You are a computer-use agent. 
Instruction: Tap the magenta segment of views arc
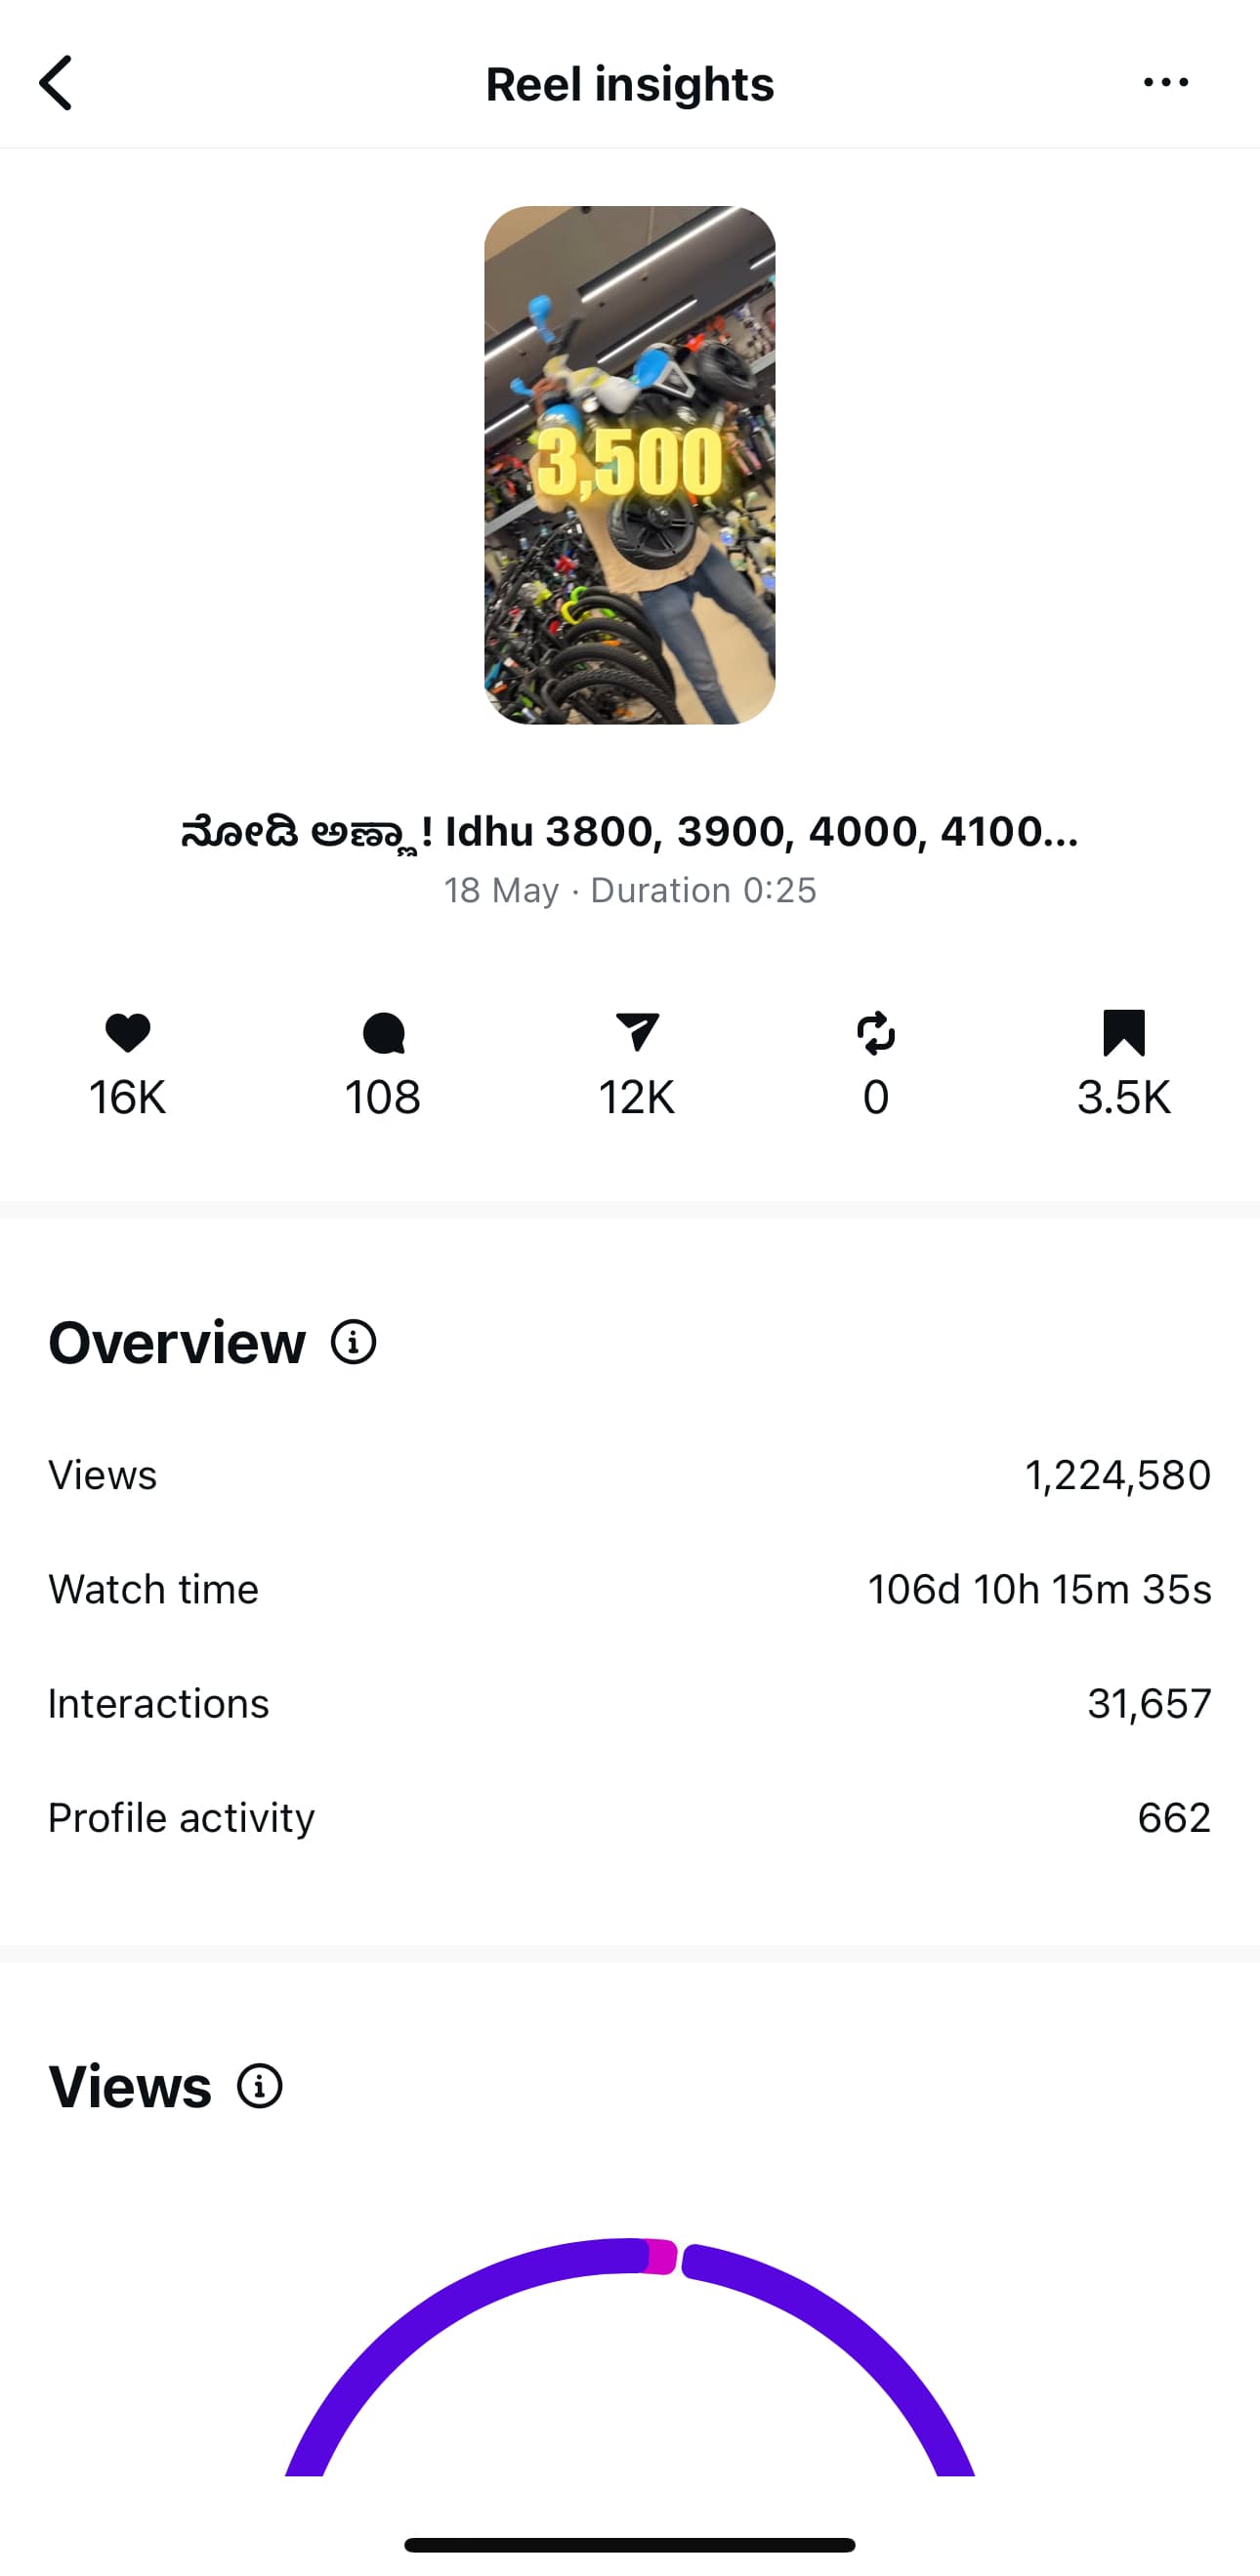662,2257
